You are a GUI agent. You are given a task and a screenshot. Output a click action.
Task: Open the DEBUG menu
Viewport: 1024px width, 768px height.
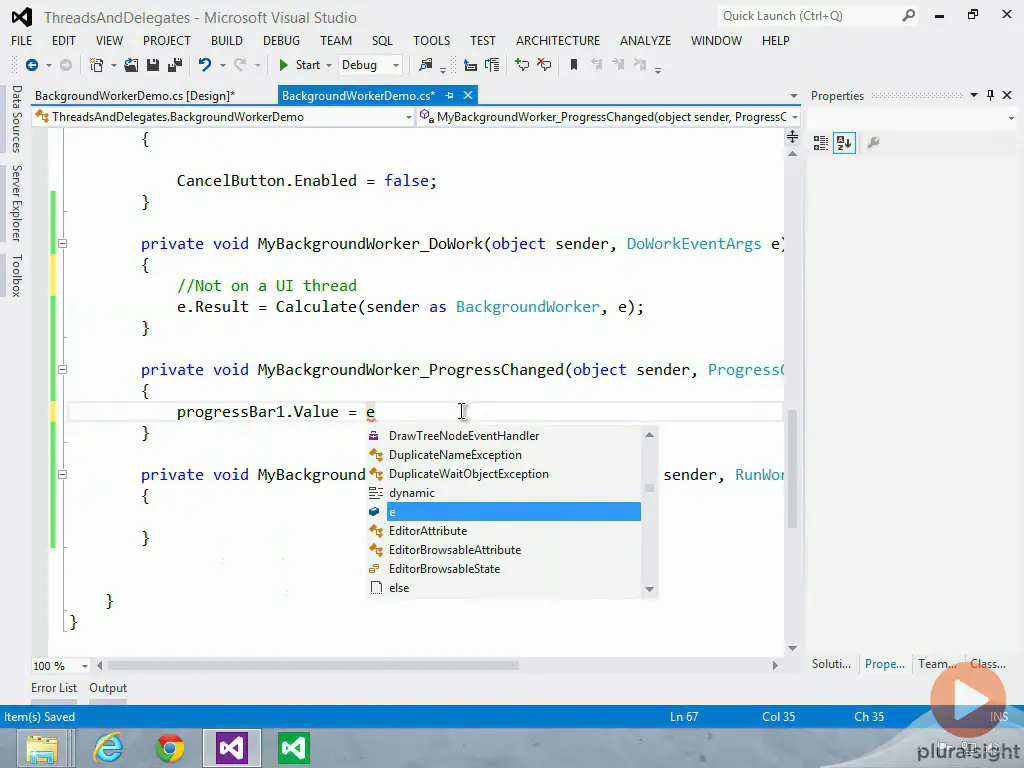click(281, 41)
